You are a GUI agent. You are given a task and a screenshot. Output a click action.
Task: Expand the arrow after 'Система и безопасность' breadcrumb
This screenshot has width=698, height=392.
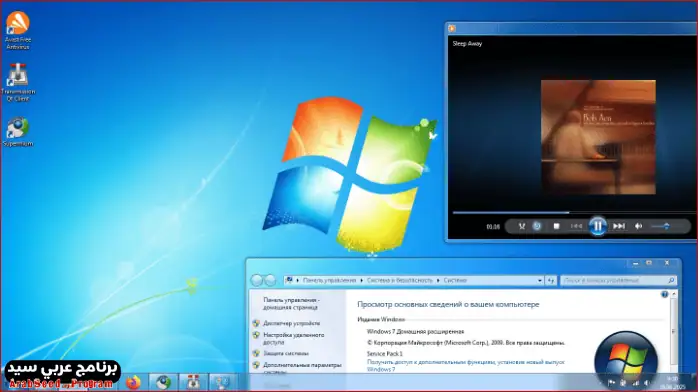[x=438, y=280]
